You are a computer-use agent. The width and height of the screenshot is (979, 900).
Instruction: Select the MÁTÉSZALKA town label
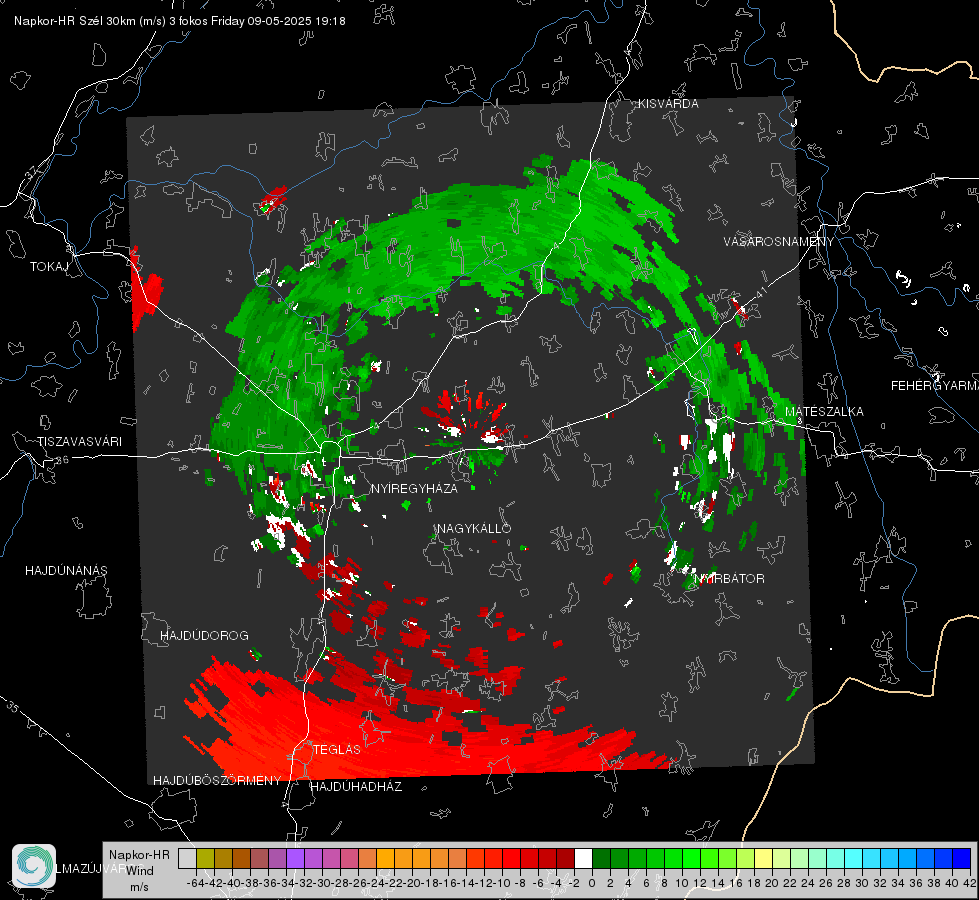[824, 411]
